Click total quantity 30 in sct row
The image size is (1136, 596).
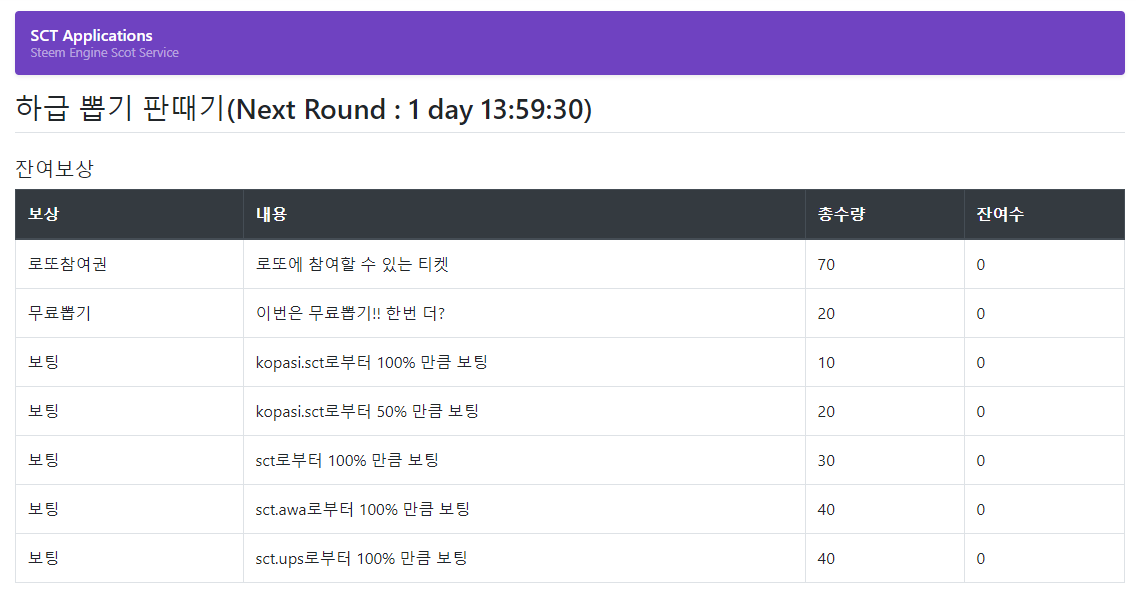(826, 461)
